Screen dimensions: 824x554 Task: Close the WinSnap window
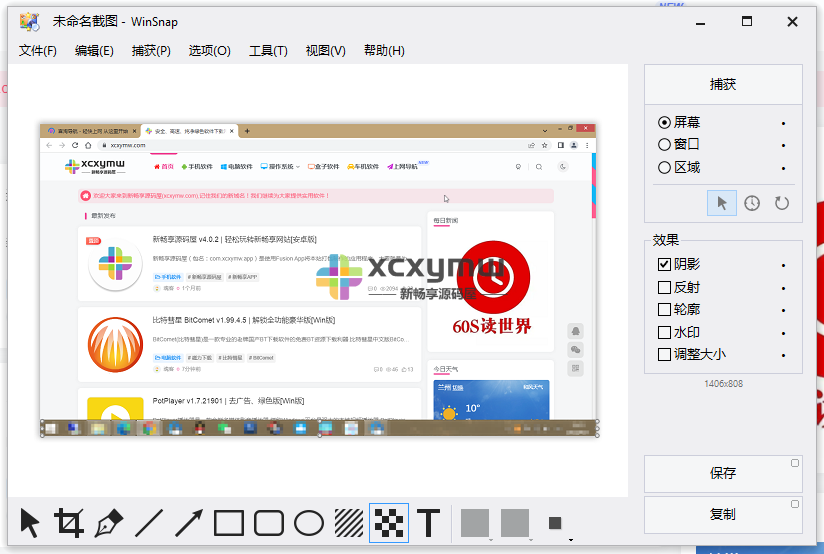click(792, 22)
